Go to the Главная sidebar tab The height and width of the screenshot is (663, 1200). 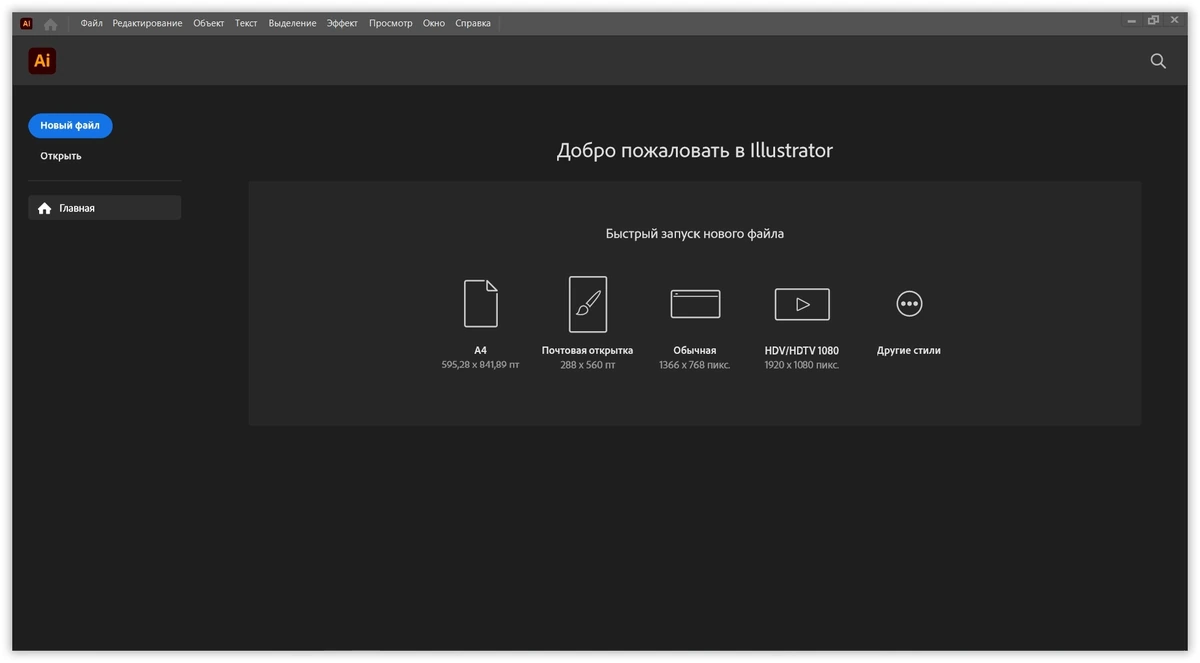(104, 208)
